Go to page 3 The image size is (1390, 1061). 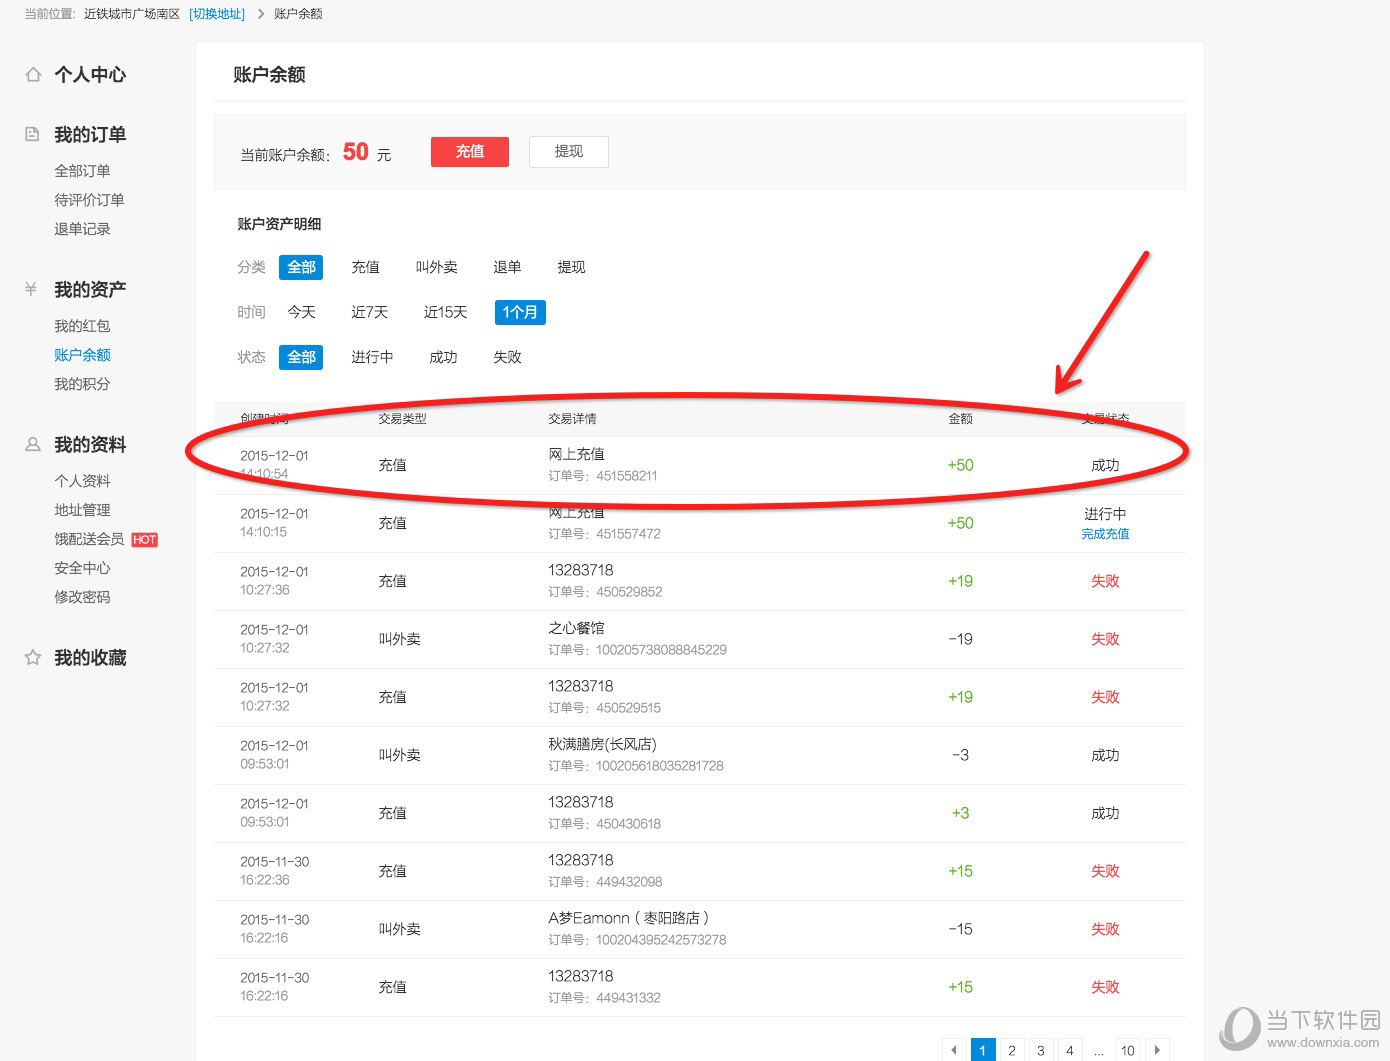[x=1041, y=1050]
